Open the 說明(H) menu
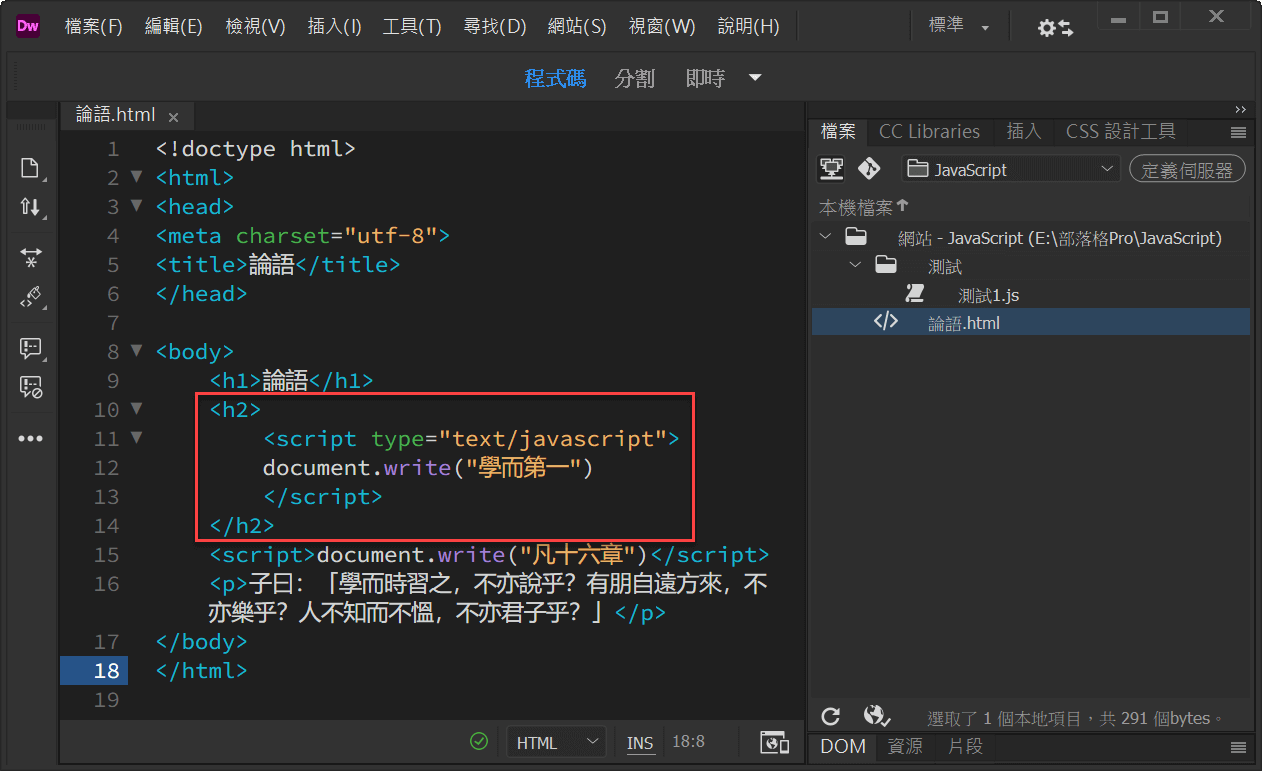The width and height of the screenshot is (1262, 771). (748, 27)
